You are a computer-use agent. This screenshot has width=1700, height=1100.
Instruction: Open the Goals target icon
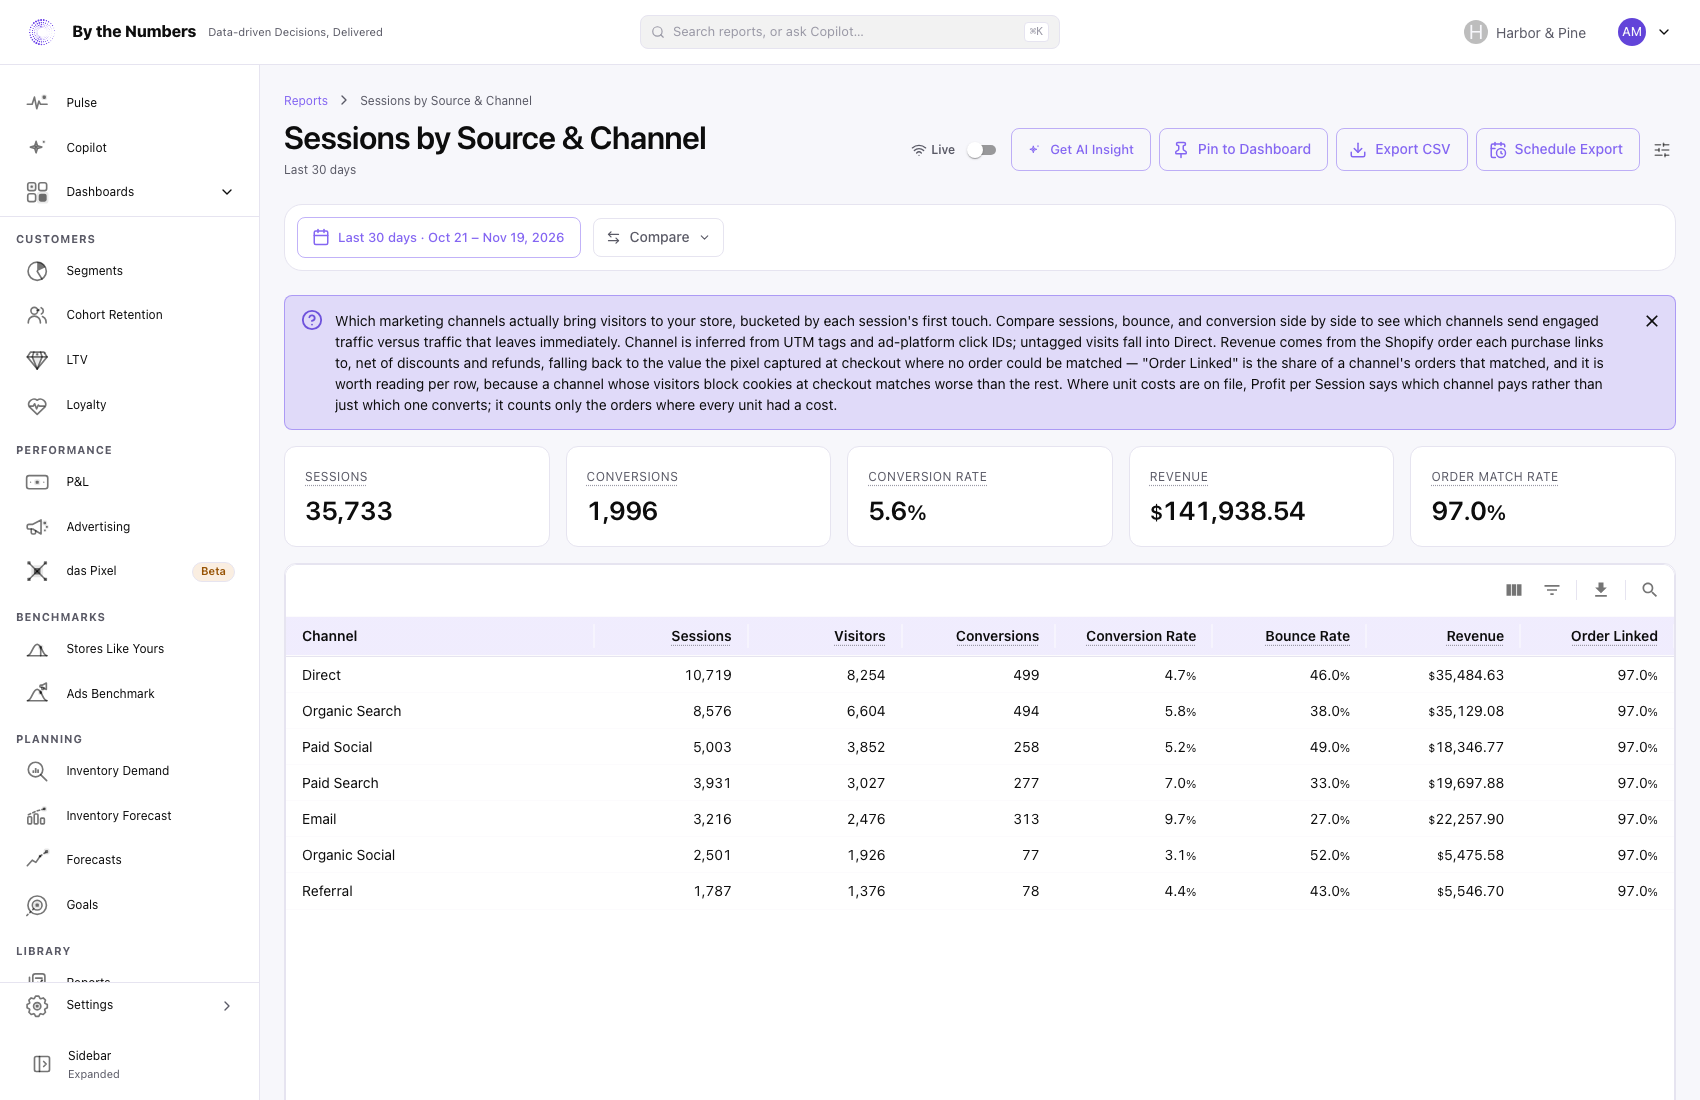pos(37,905)
